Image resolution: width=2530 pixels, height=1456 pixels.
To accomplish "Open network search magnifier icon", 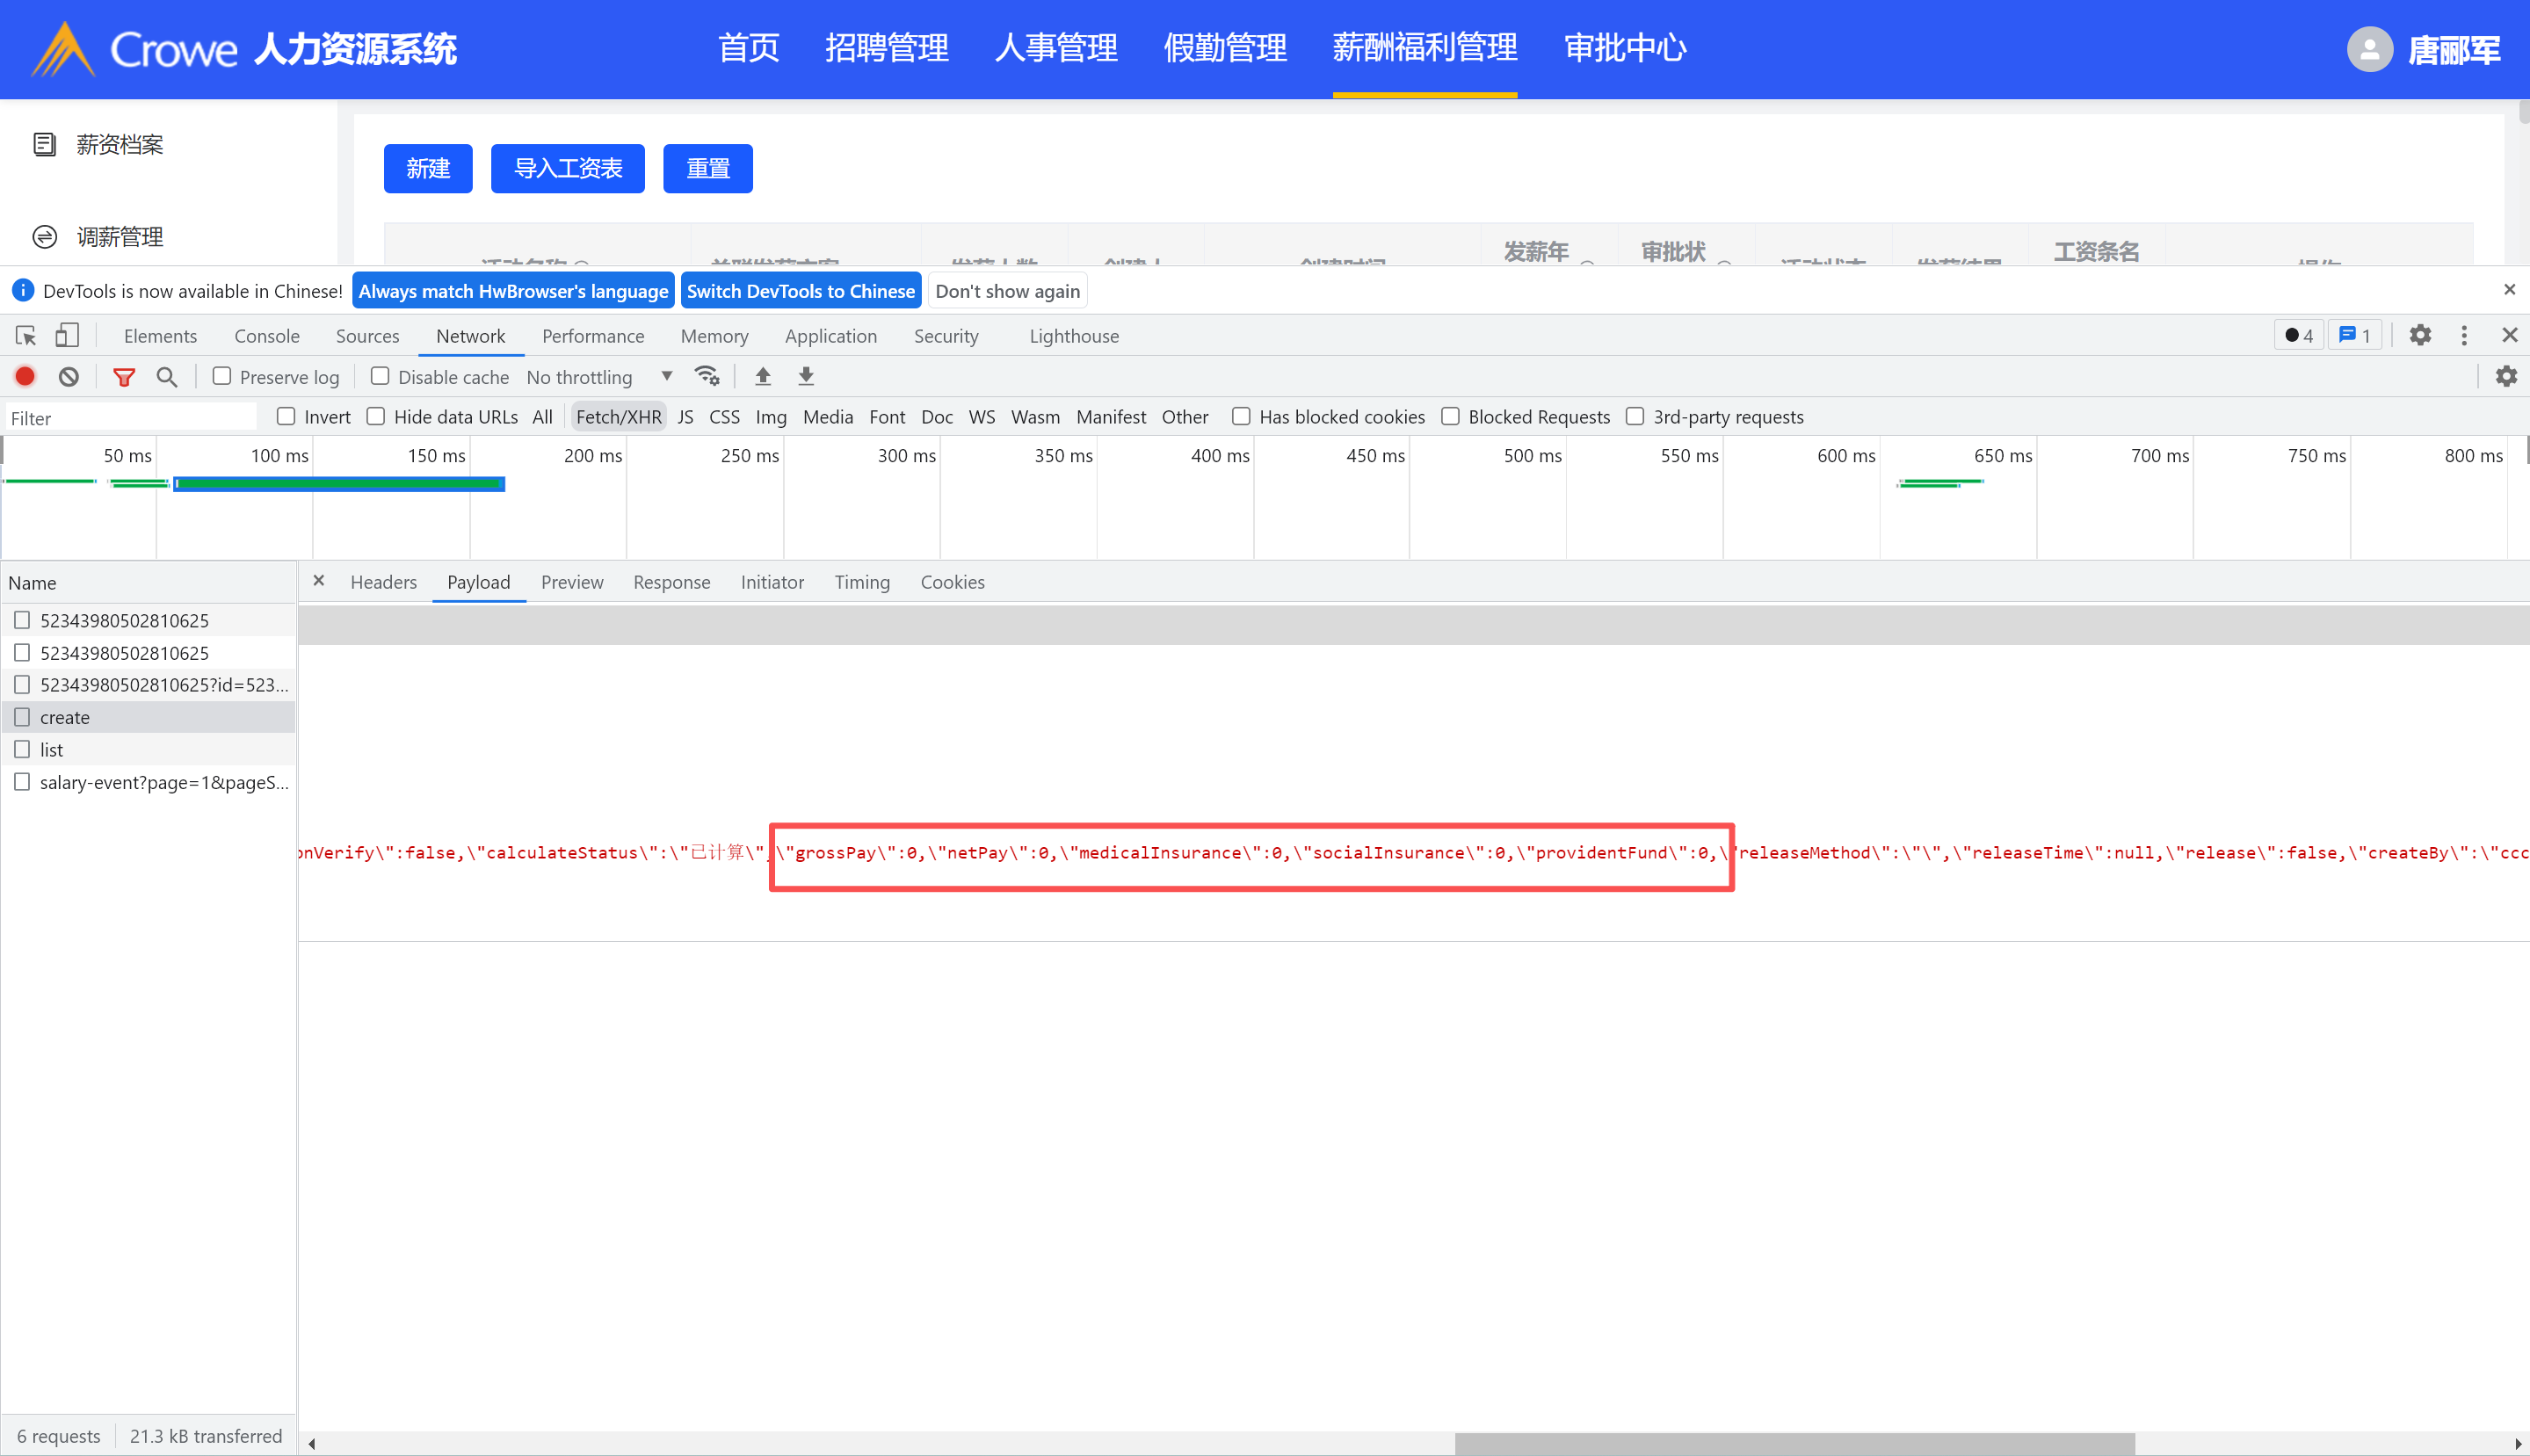I will click(x=167, y=377).
